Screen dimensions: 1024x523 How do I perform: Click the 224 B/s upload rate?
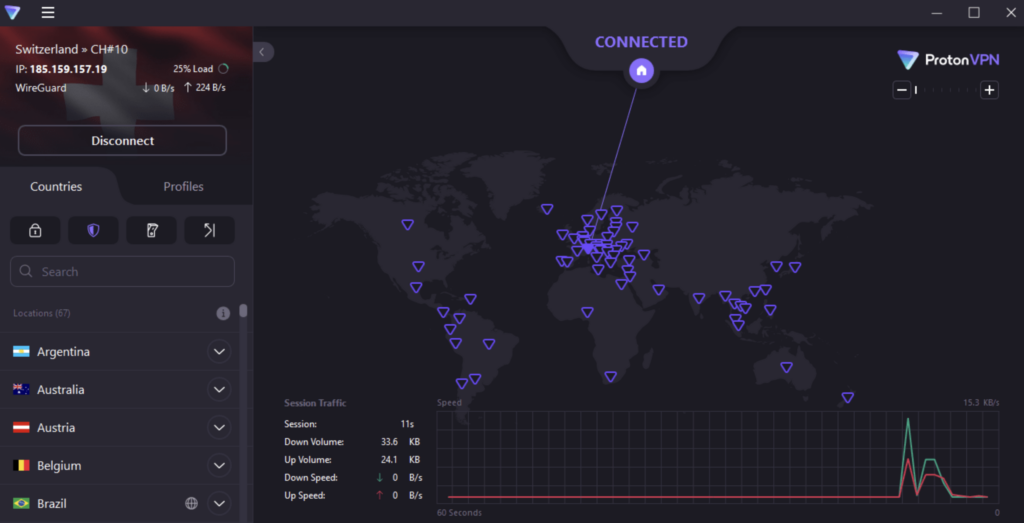204,87
